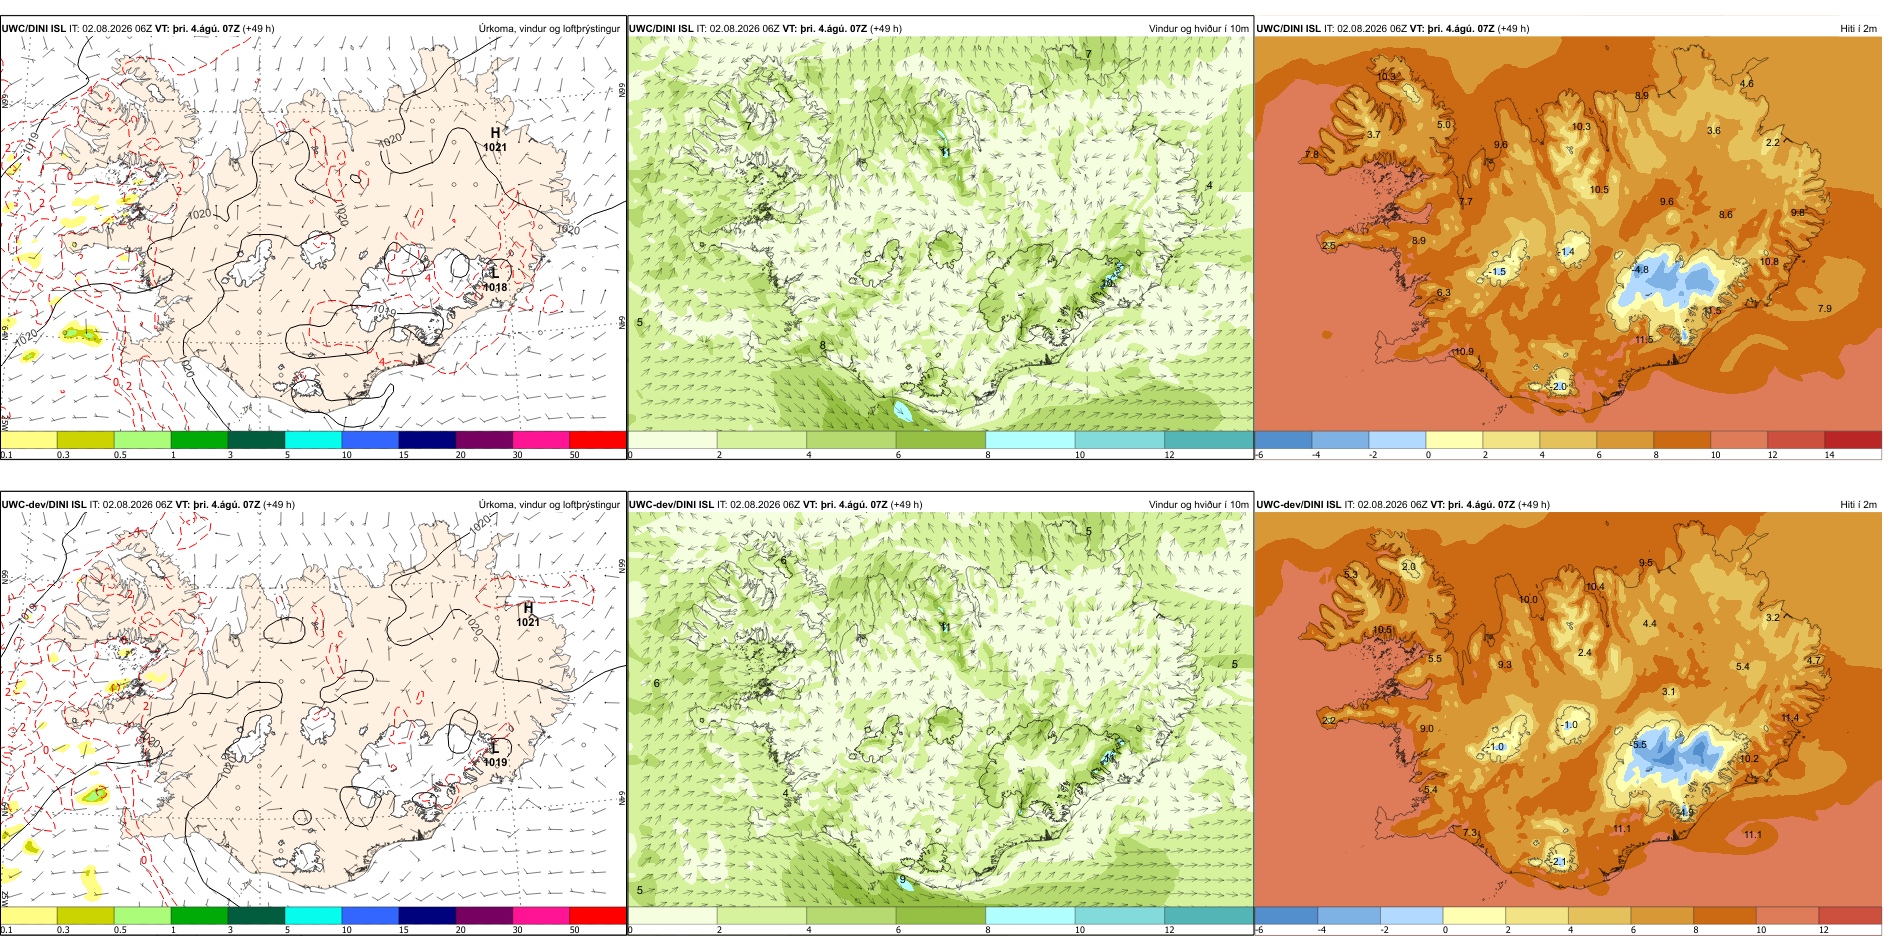Click the H 1021 high on UWC-dev pressure map
Viewport: 1900px width, 950px height.
(x=528, y=614)
